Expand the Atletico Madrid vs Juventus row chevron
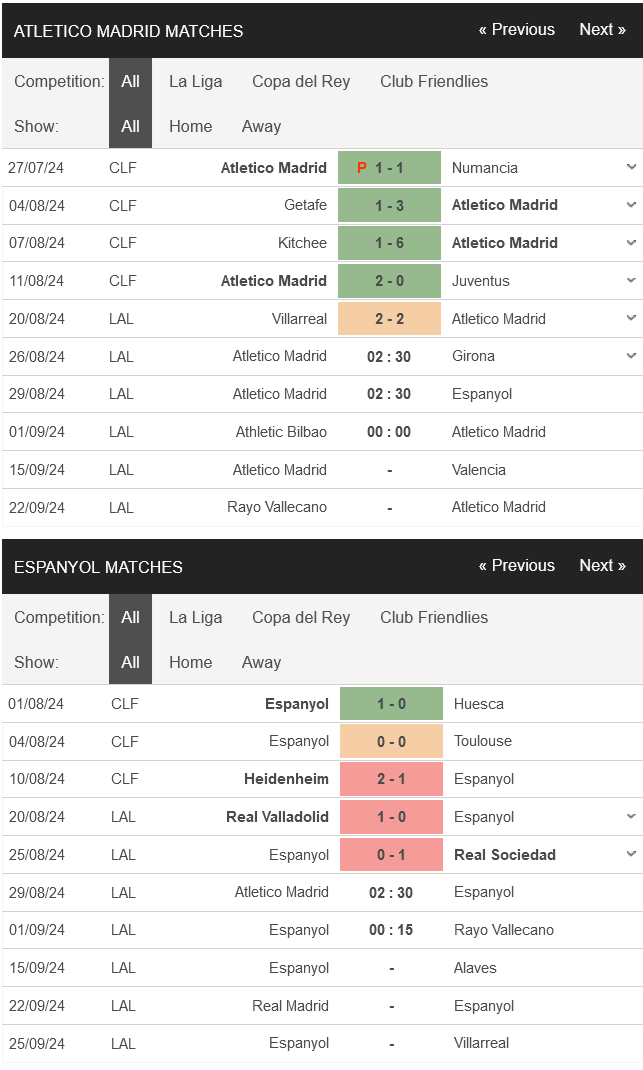 click(x=631, y=280)
